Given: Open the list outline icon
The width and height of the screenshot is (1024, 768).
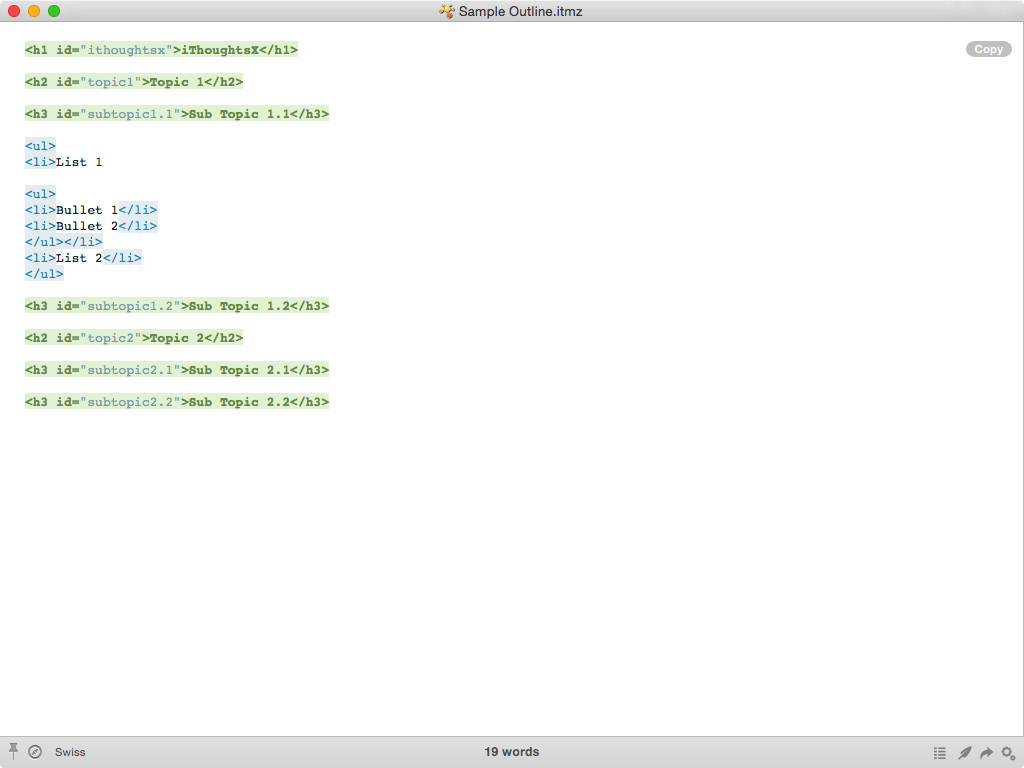Looking at the screenshot, I should pyautogui.click(x=940, y=753).
